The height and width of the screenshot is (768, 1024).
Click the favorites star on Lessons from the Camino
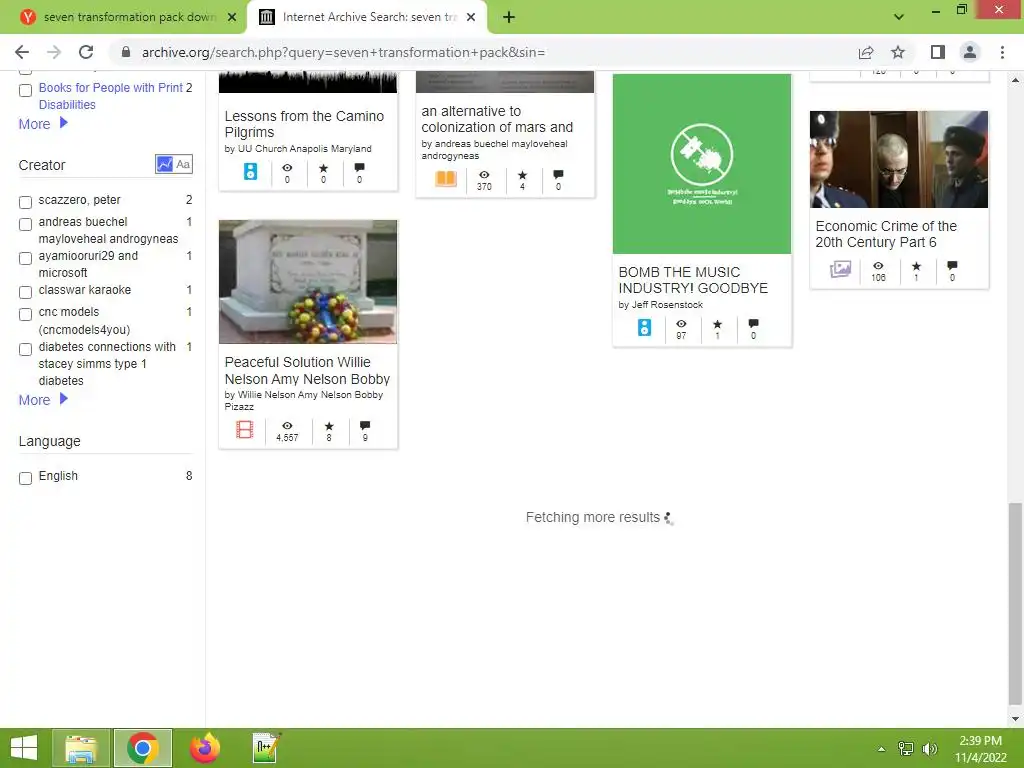coord(323,168)
